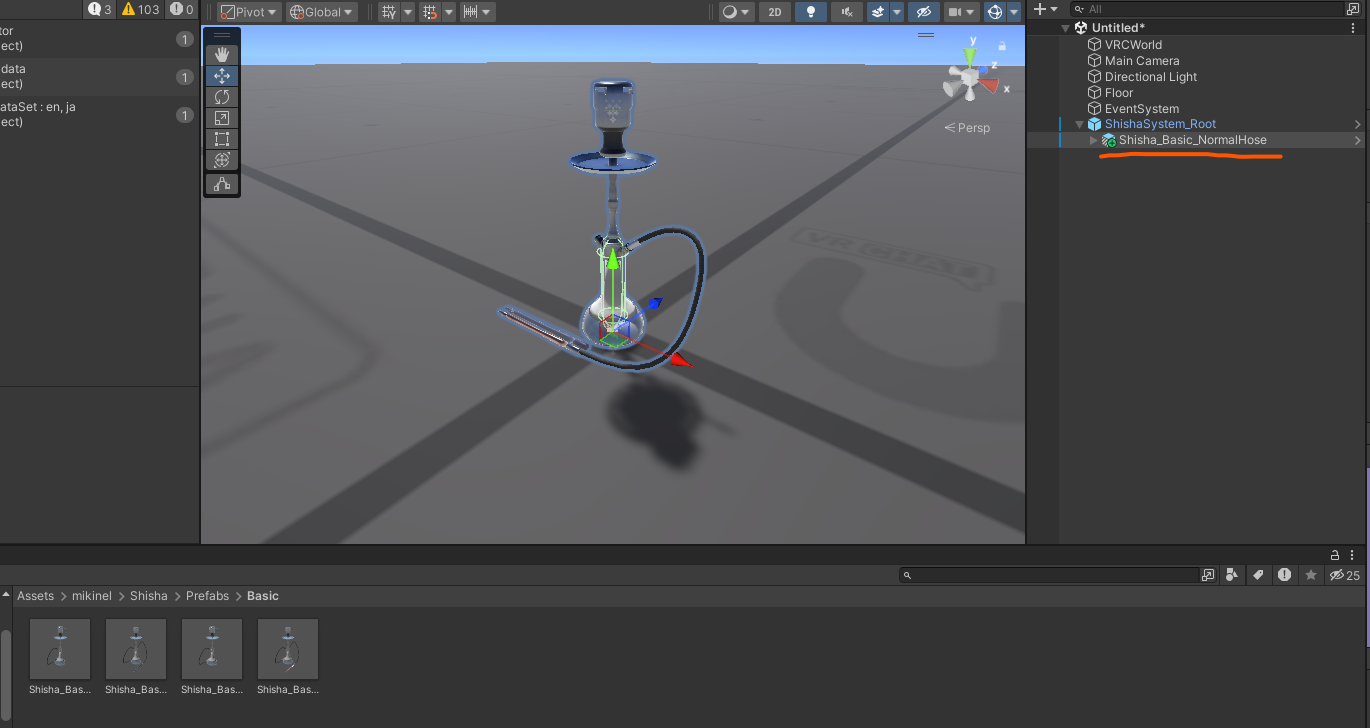The image size is (1370, 728).
Task: Expand the Shisha_Basic_NormalHose hierarchy item
Action: (1093, 141)
